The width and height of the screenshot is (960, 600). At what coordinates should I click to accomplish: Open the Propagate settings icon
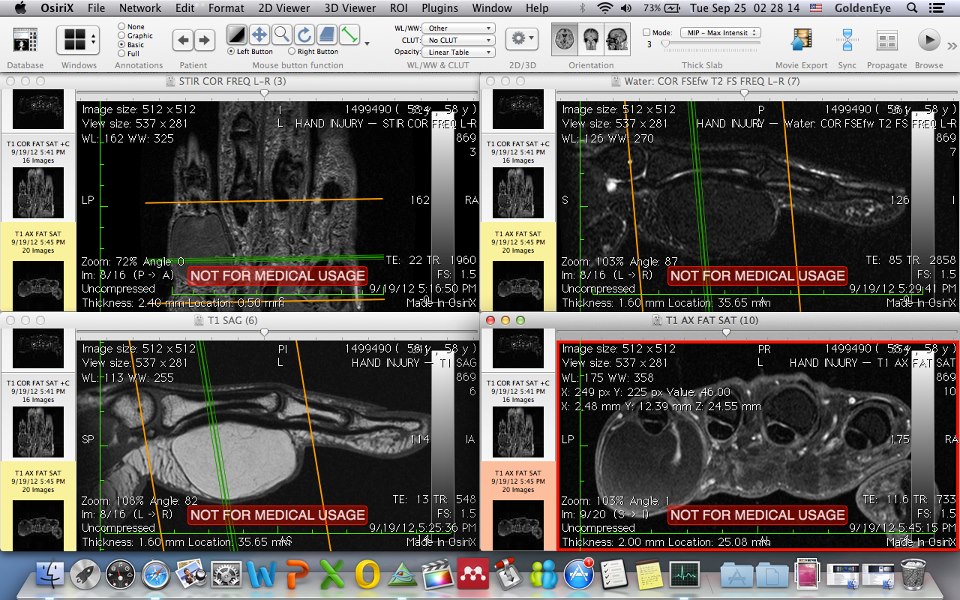890,41
